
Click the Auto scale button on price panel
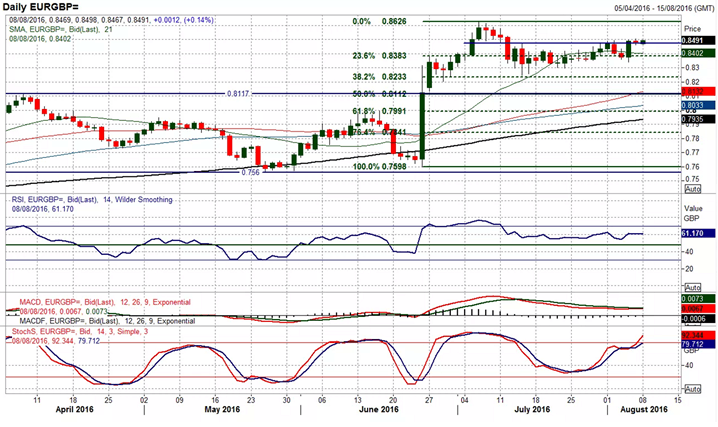[692, 188]
